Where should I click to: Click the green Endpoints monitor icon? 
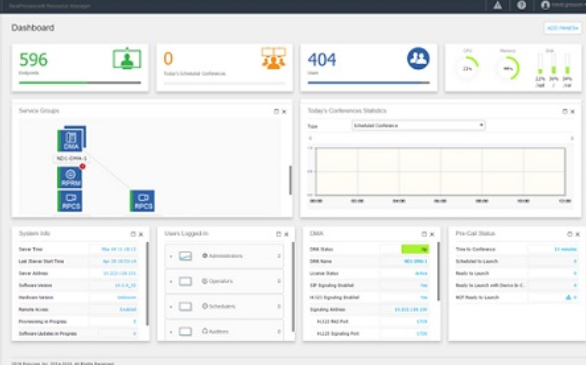(x=127, y=59)
